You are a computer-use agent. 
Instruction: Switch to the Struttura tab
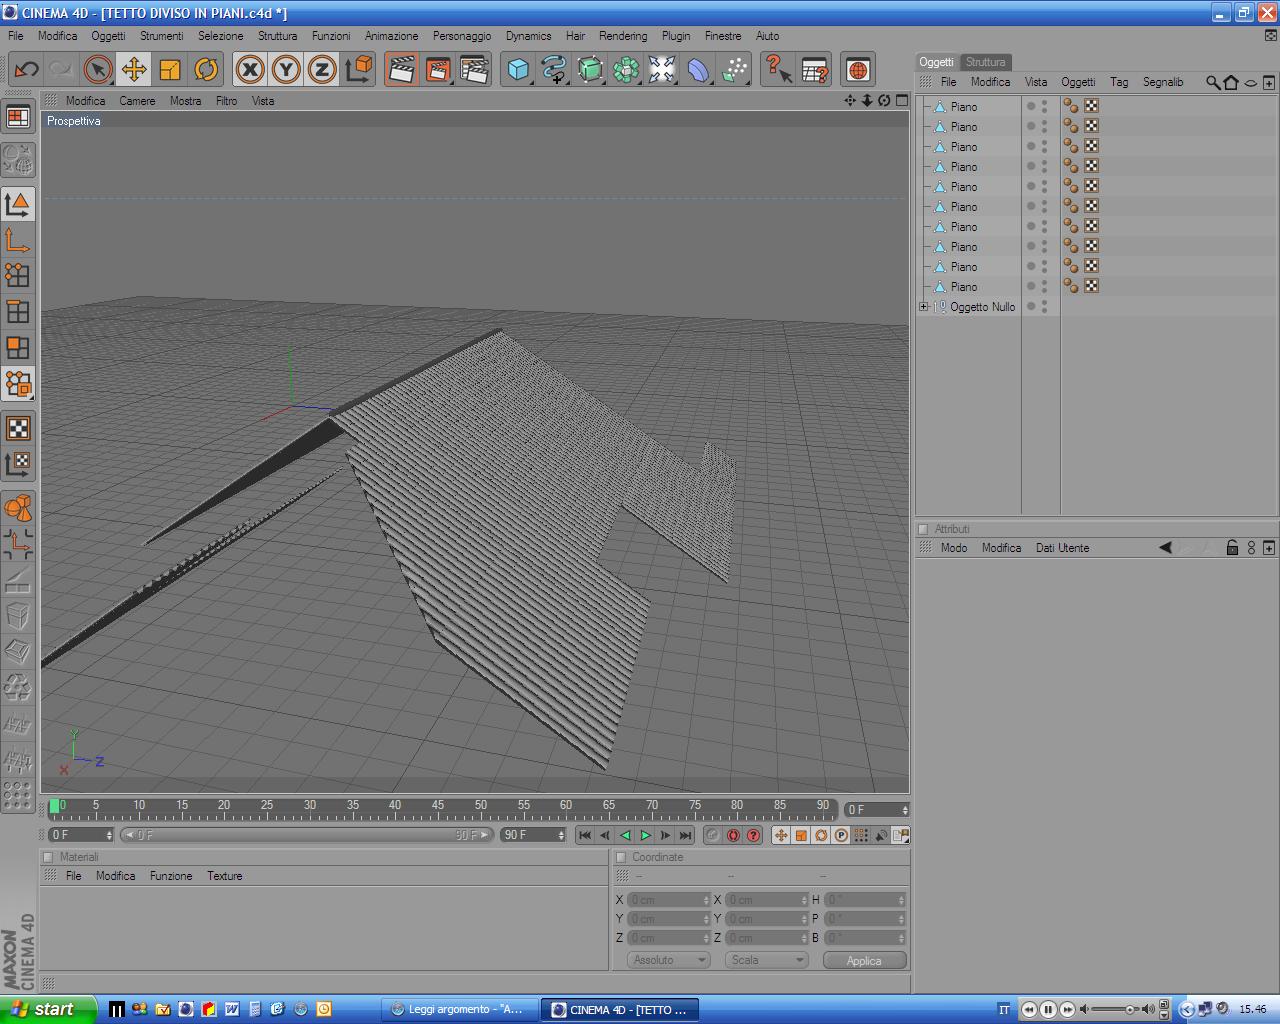click(985, 62)
